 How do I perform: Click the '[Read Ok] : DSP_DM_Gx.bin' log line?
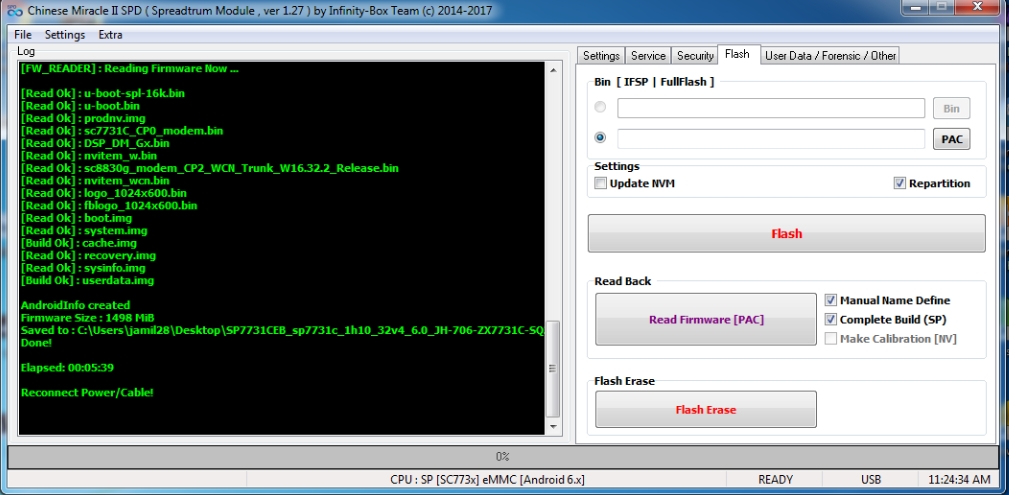[x=95, y=143]
